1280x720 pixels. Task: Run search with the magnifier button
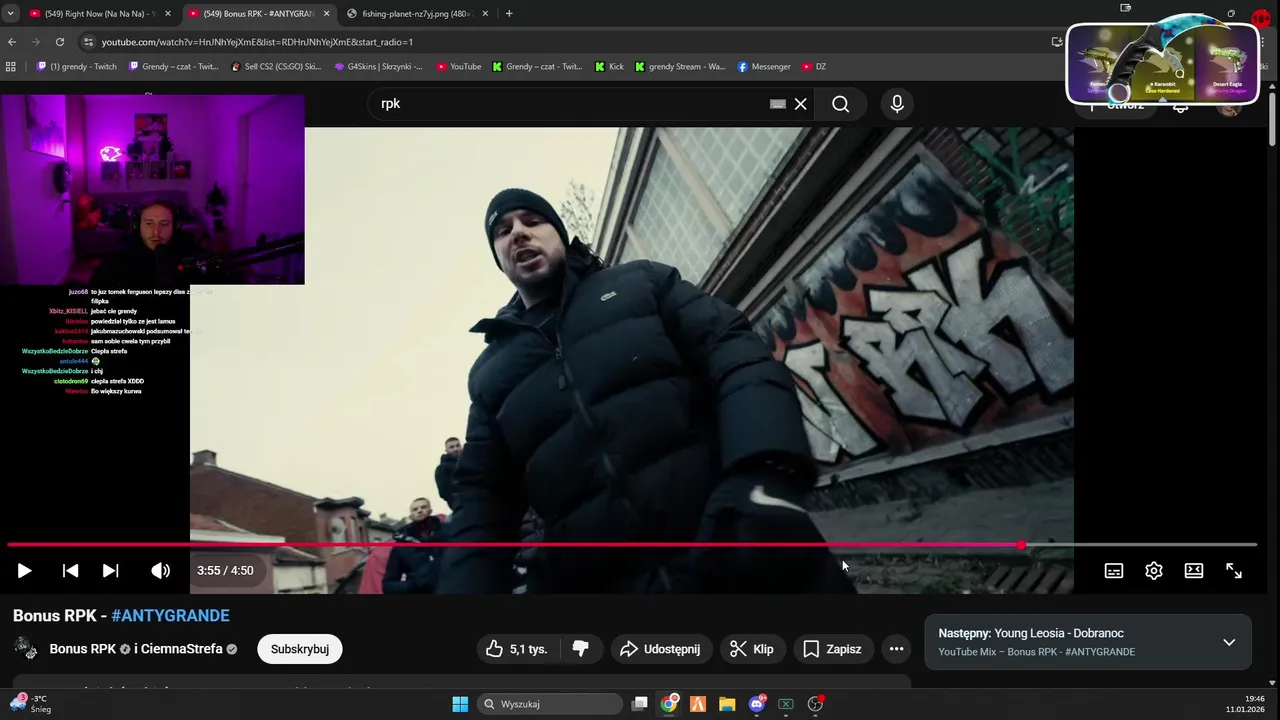[x=841, y=104]
